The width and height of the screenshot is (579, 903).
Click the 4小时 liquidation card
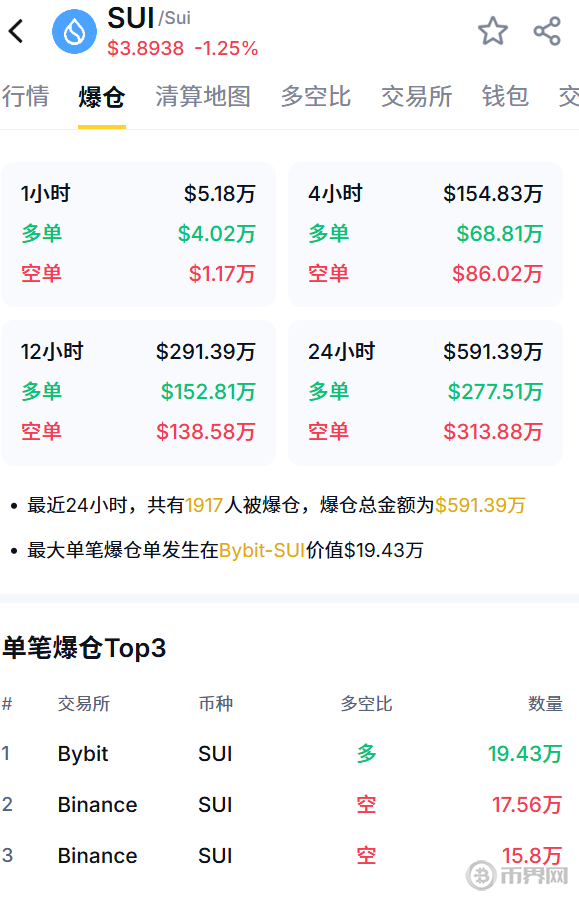coord(425,234)
